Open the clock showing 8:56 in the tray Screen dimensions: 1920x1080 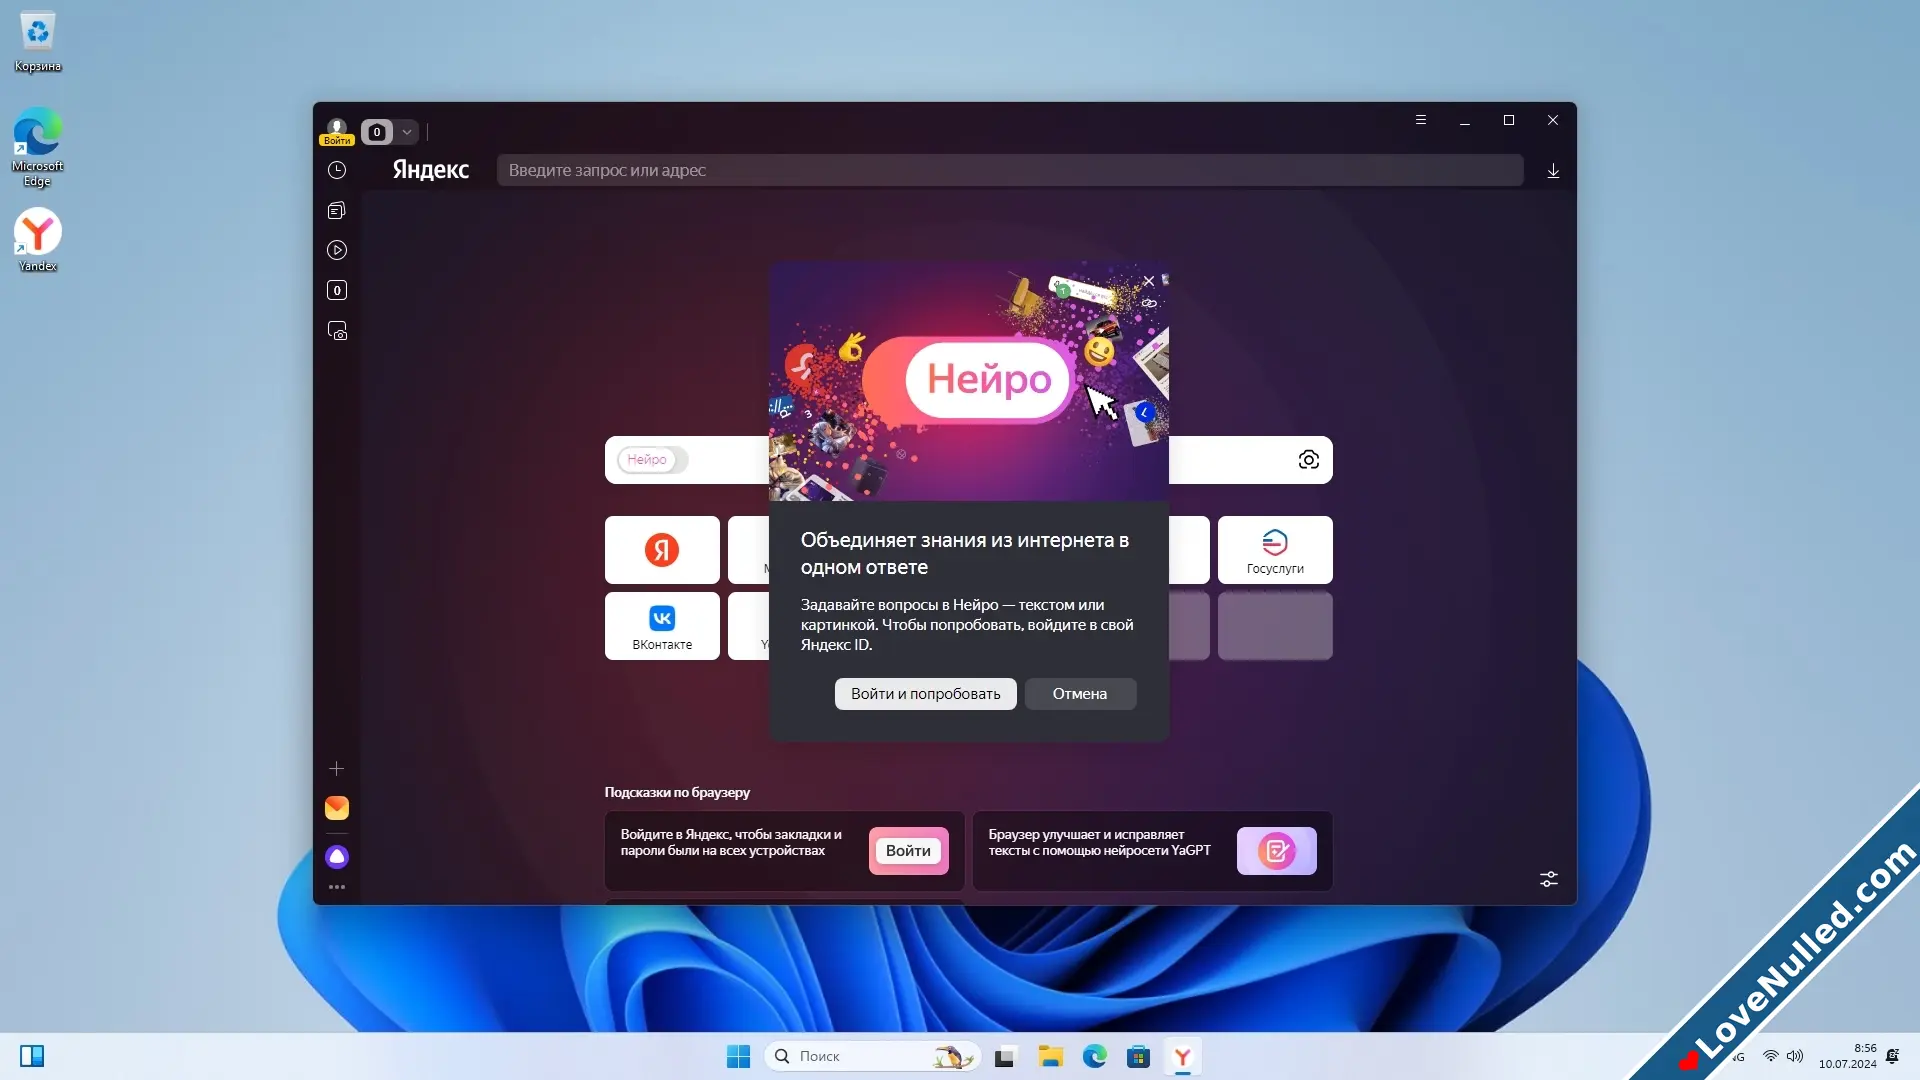(1848, 1056)
